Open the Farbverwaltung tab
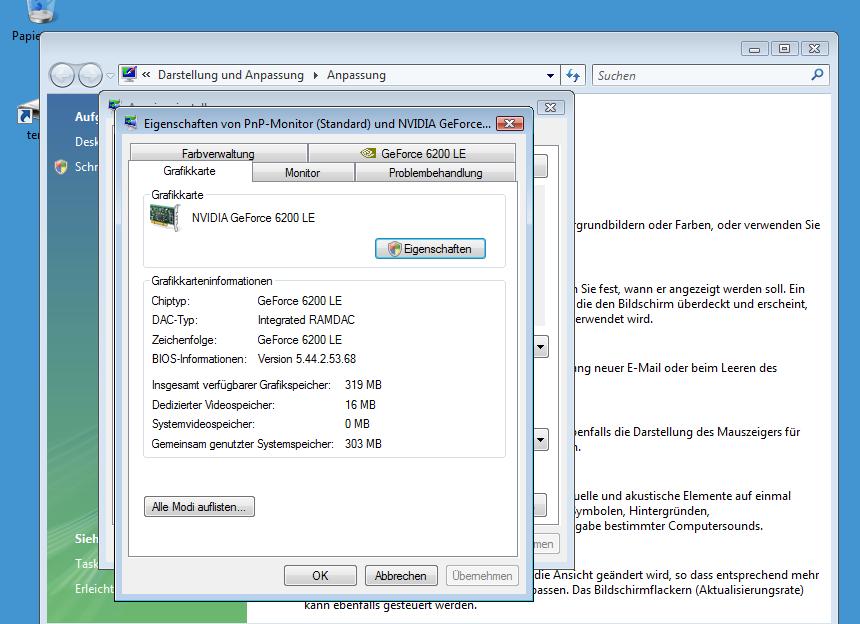The height and width of the screenshot is (624, 860). pos(218,153)
